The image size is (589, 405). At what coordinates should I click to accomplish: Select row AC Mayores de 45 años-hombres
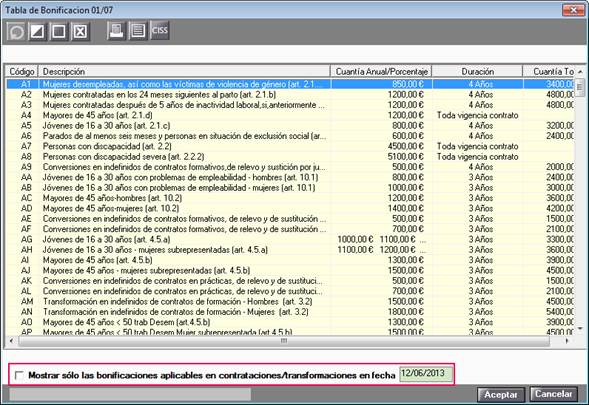pos(290,198)
